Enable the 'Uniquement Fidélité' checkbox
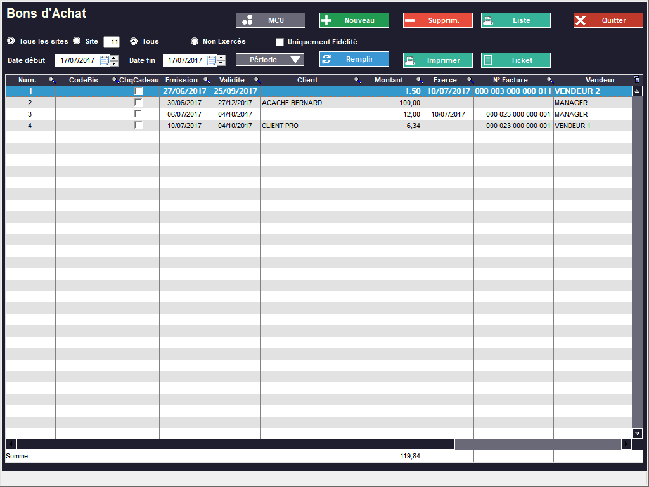The height and width of the screenshot is (487, 649). click(280, 42)
